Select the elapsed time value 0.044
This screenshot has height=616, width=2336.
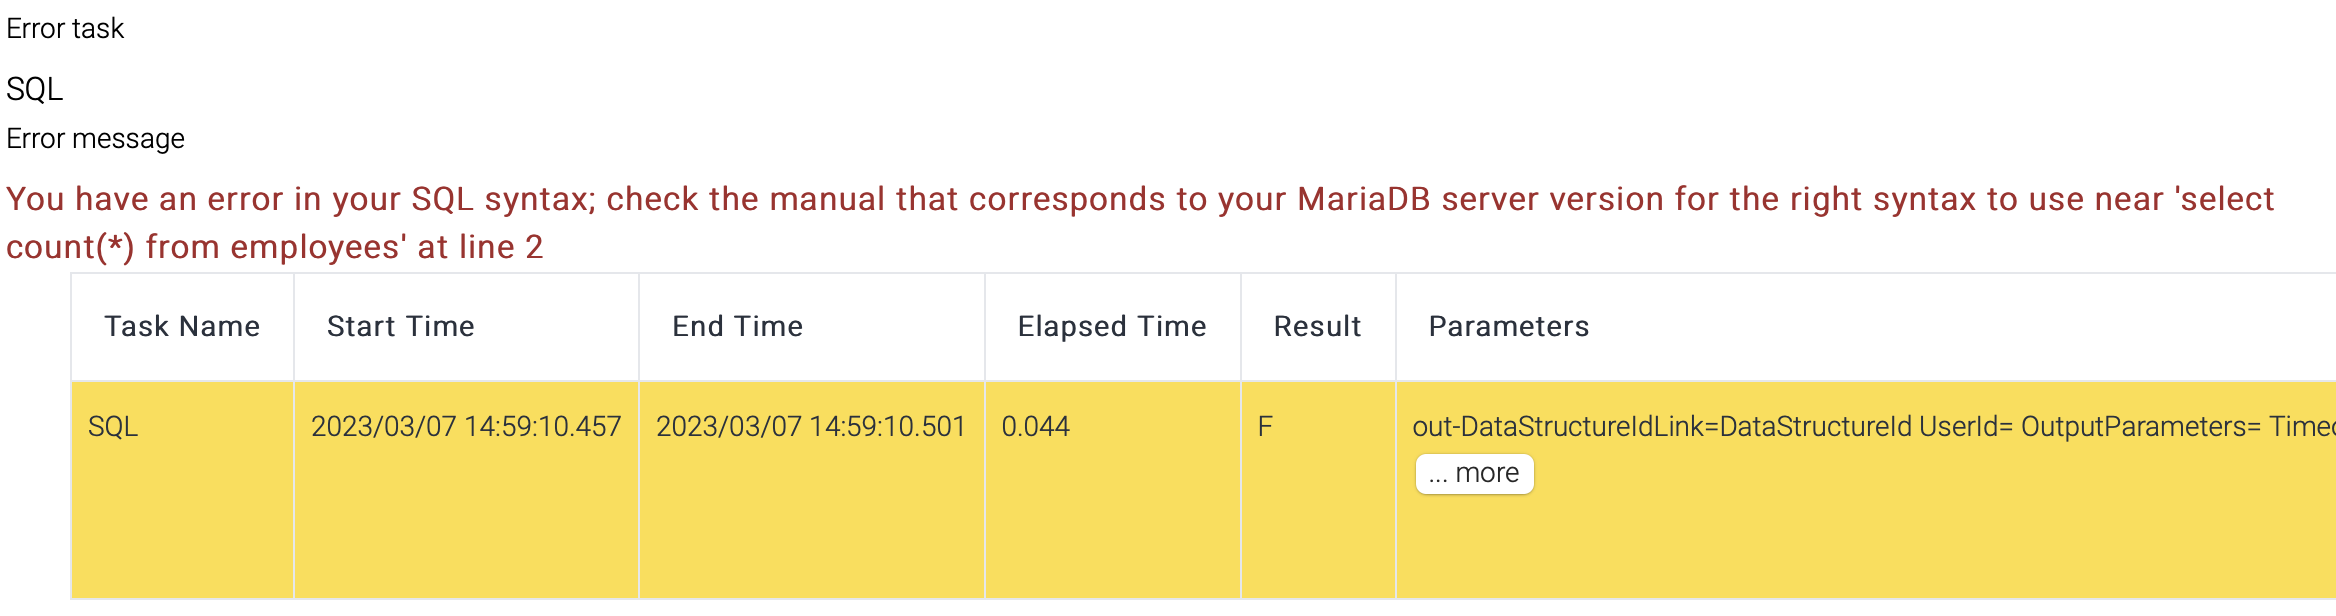(x=1035, y=427)
